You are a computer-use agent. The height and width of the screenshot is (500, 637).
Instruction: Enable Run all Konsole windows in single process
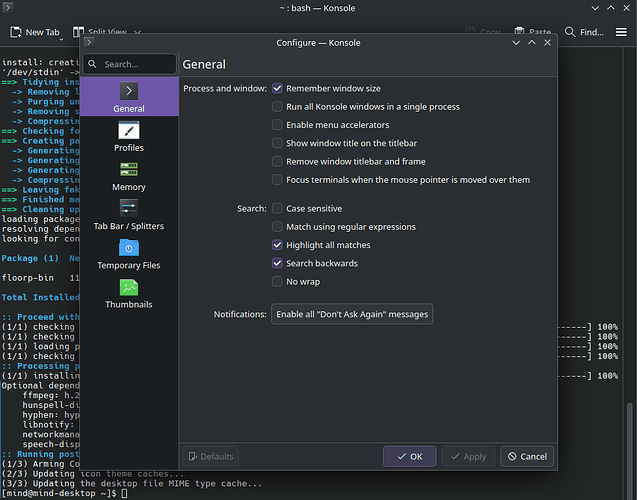277,106
